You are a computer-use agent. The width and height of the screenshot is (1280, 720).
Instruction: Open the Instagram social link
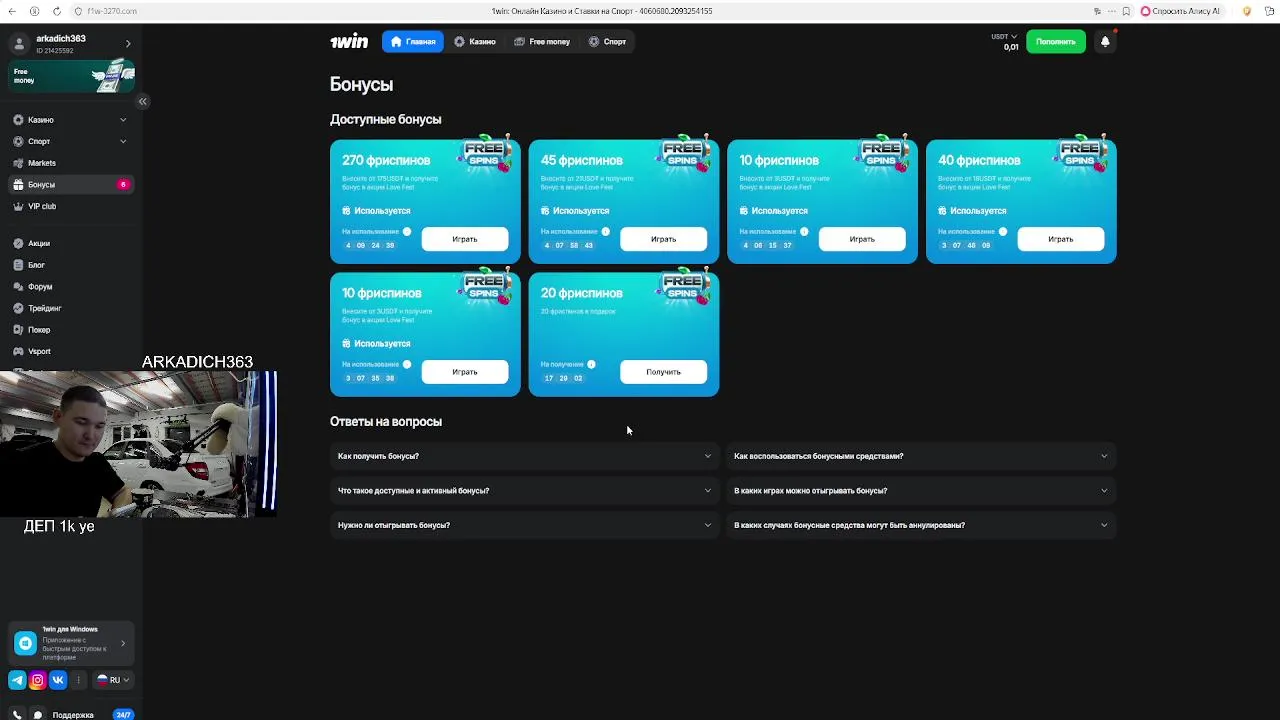coord(38,680)
